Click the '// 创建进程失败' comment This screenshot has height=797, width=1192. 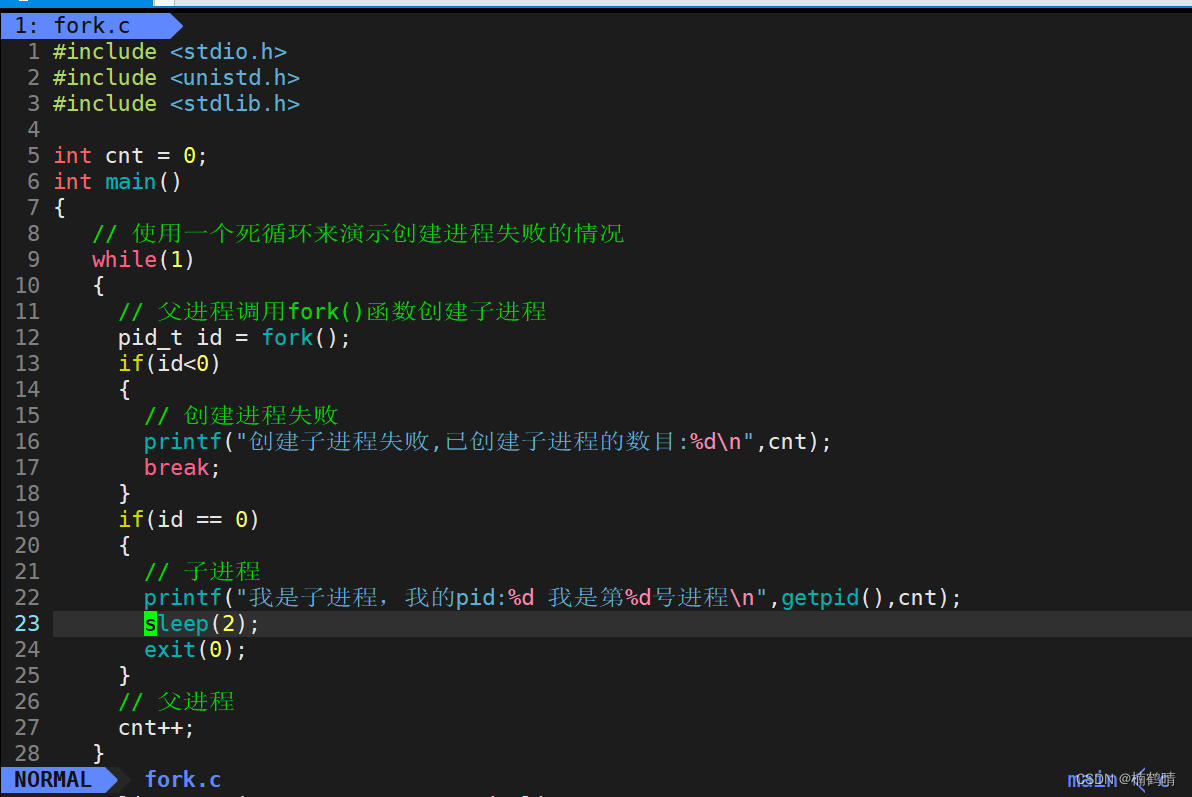point(241,415)
